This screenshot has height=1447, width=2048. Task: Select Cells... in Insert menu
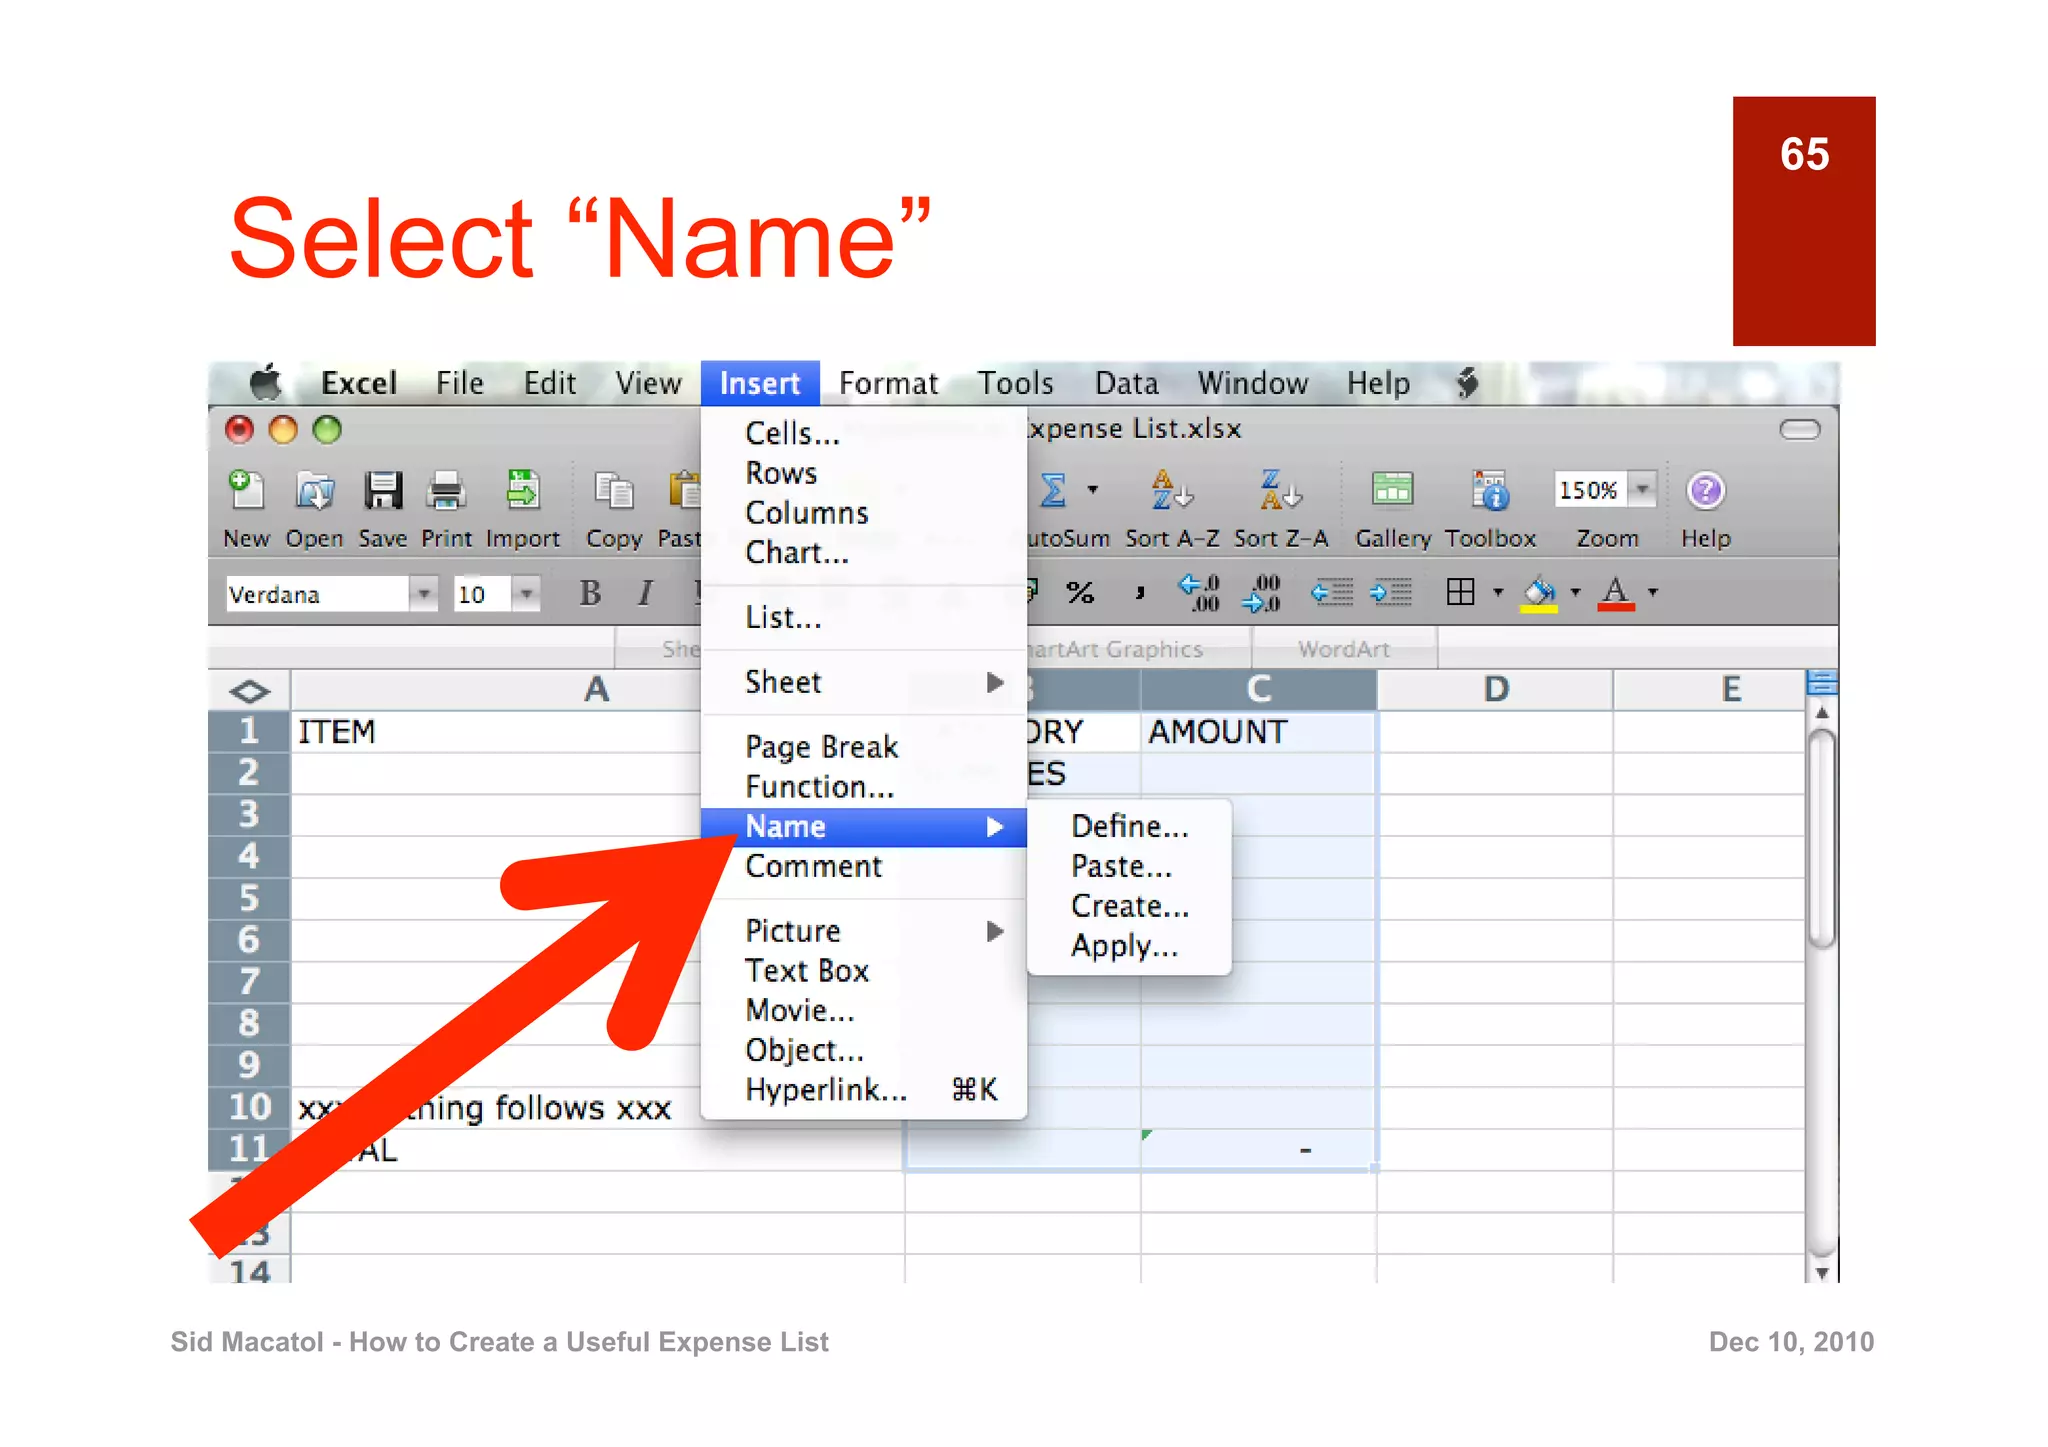pyautogui.click(x=864, y=433)
